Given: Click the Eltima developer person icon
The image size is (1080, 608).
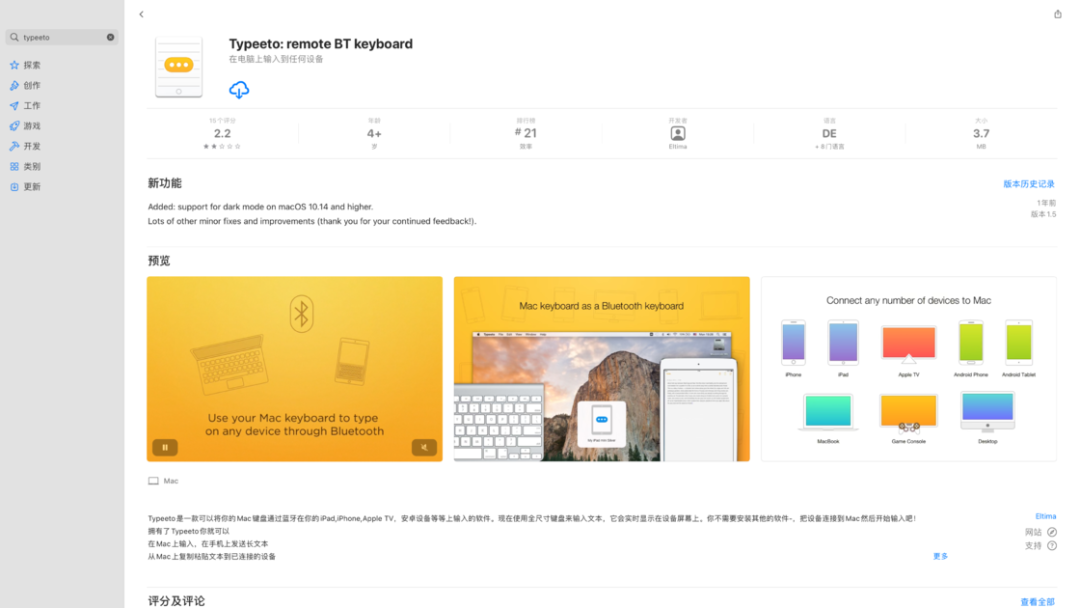Looking at the screenshot, I should (x=678, y=133).
